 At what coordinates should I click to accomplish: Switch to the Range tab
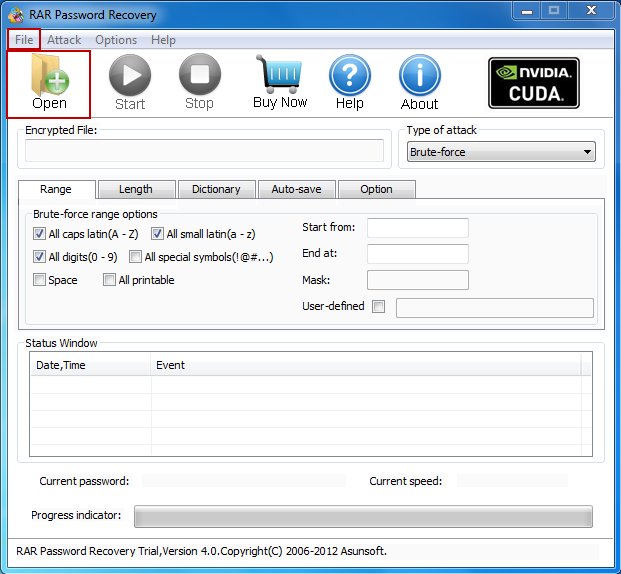tap(56, 189)
